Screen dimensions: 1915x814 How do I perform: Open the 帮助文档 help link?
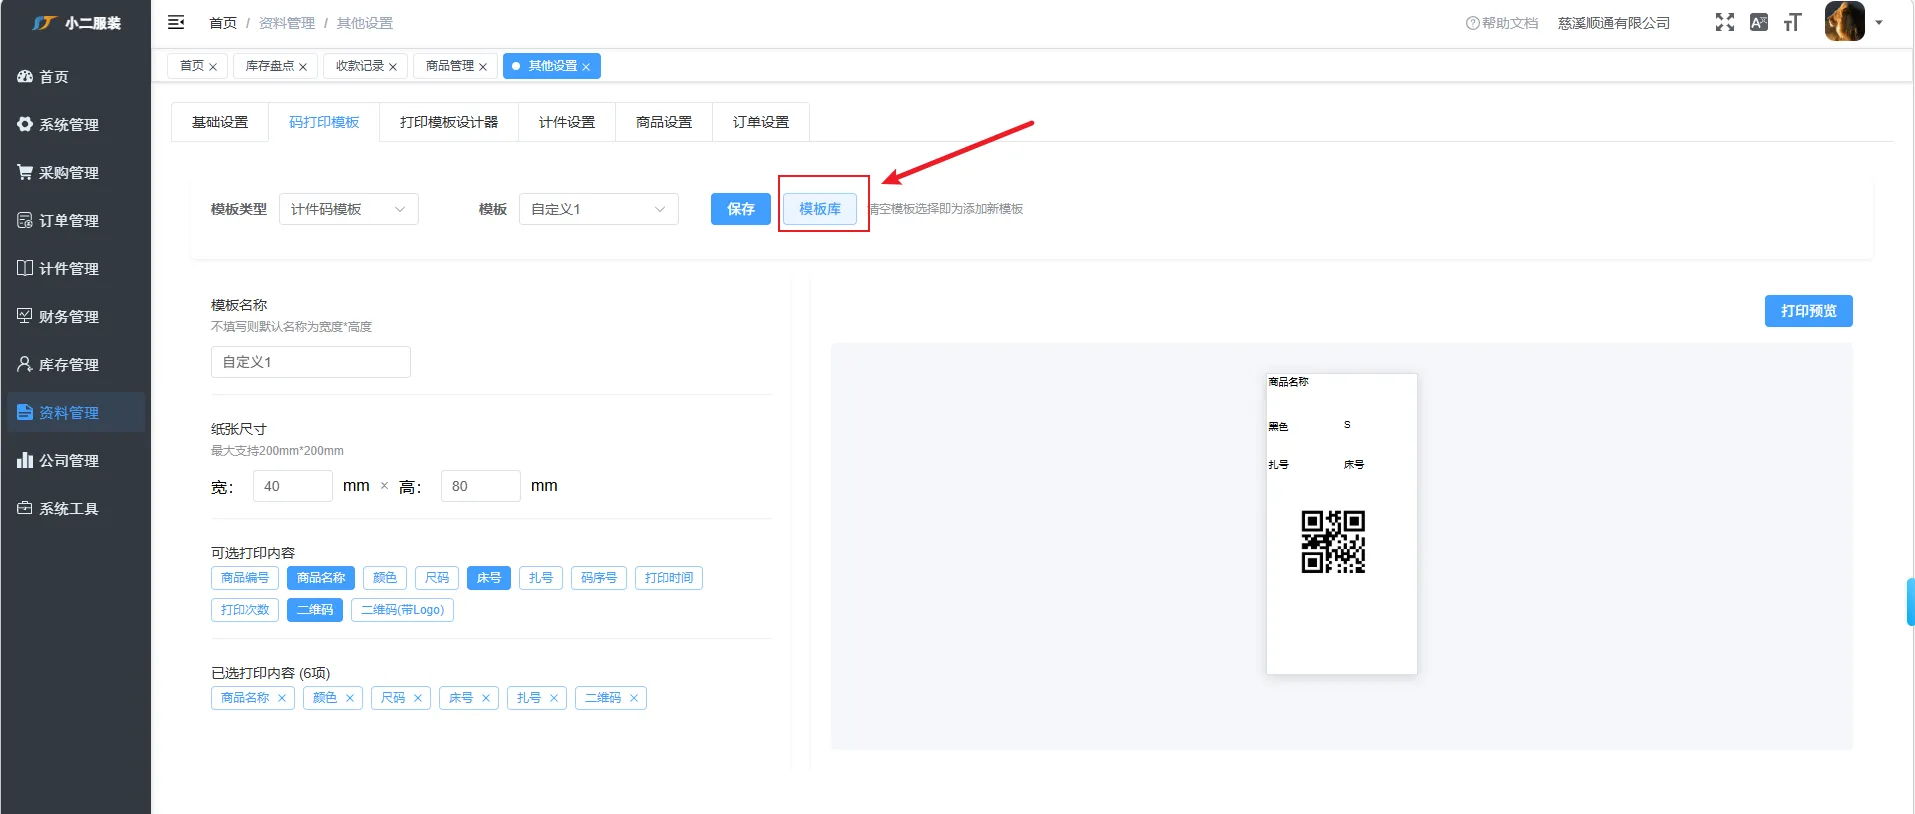tap(1502, 23)
